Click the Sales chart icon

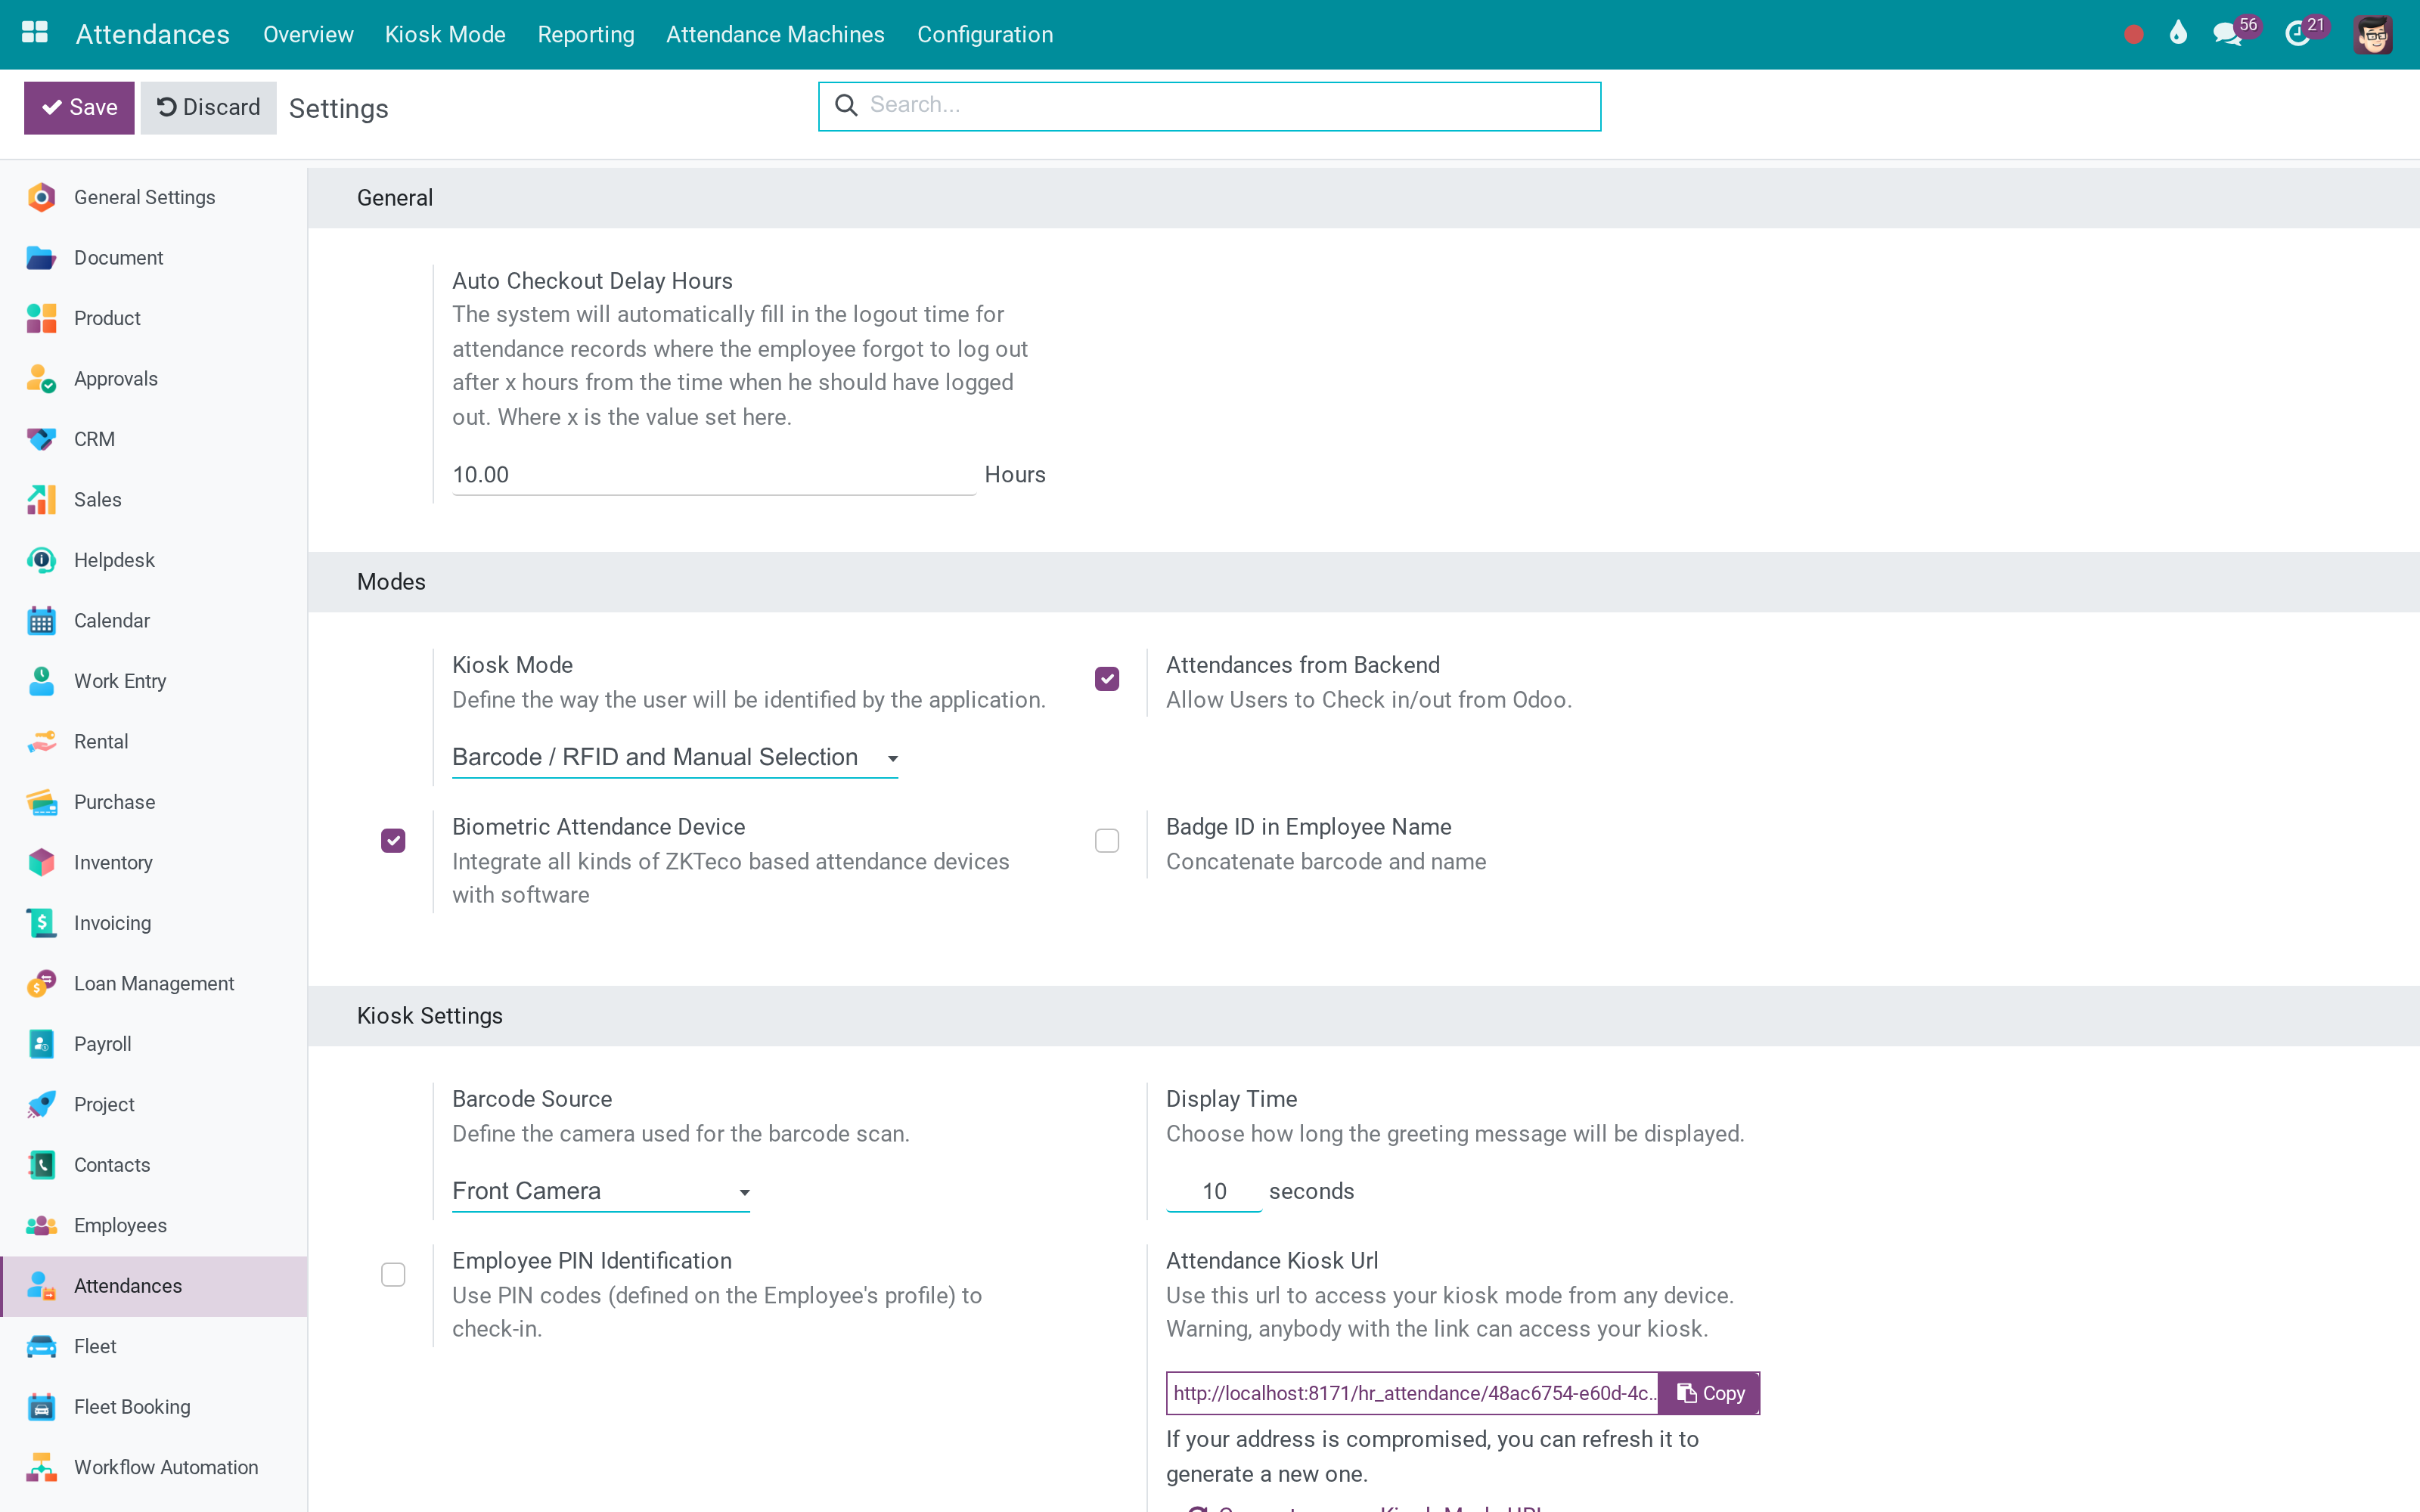[41, 500]
